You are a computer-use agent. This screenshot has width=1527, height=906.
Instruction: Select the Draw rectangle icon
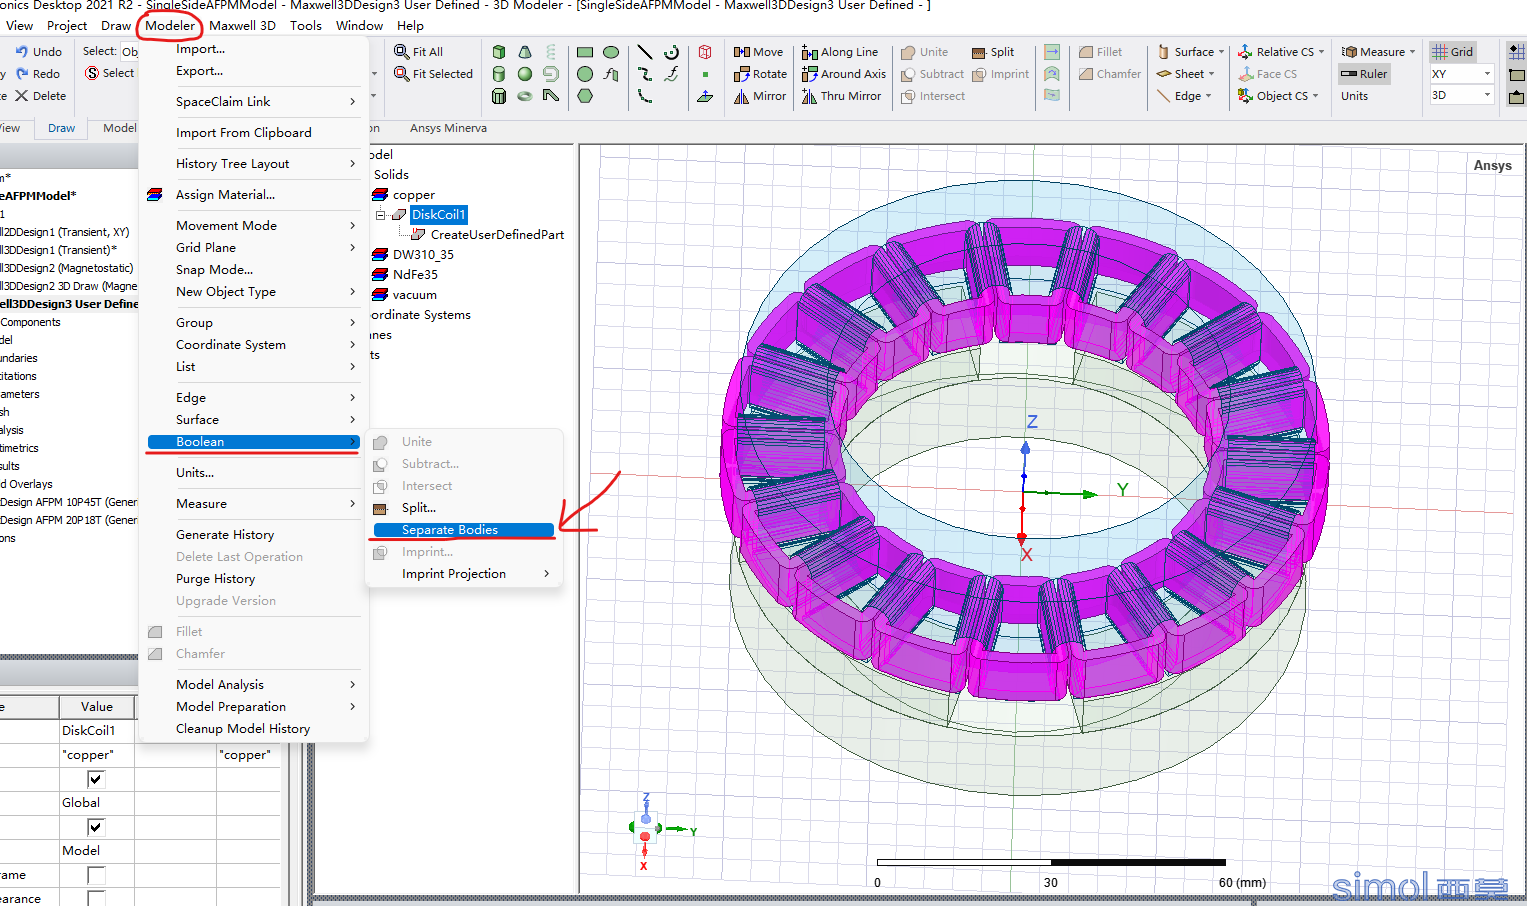(x=585, y=52)
